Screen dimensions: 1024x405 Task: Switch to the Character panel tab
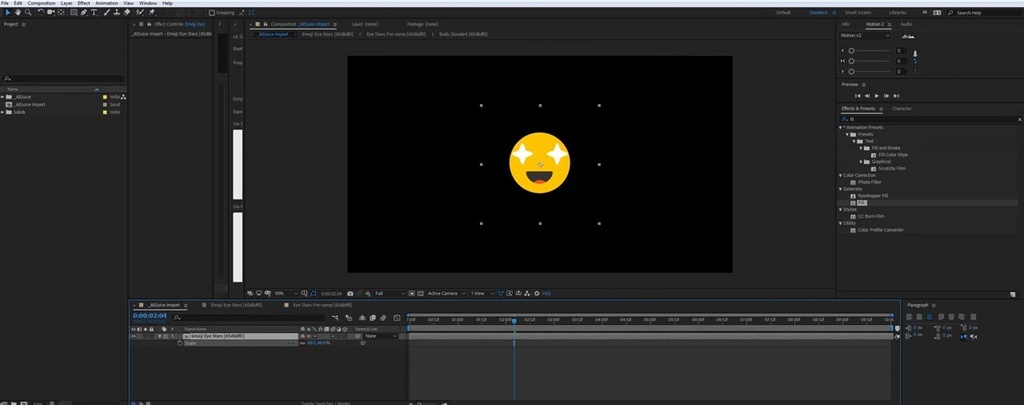pyautogui.click(x=902, y=108)
